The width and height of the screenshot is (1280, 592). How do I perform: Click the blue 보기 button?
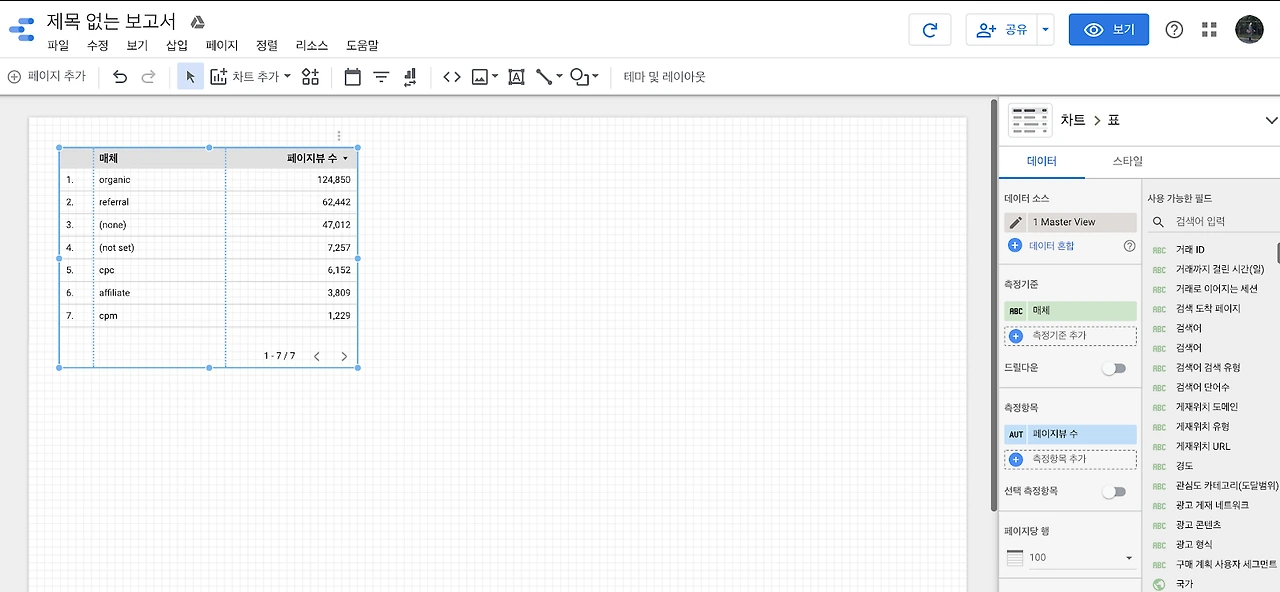click(1109, 30)
